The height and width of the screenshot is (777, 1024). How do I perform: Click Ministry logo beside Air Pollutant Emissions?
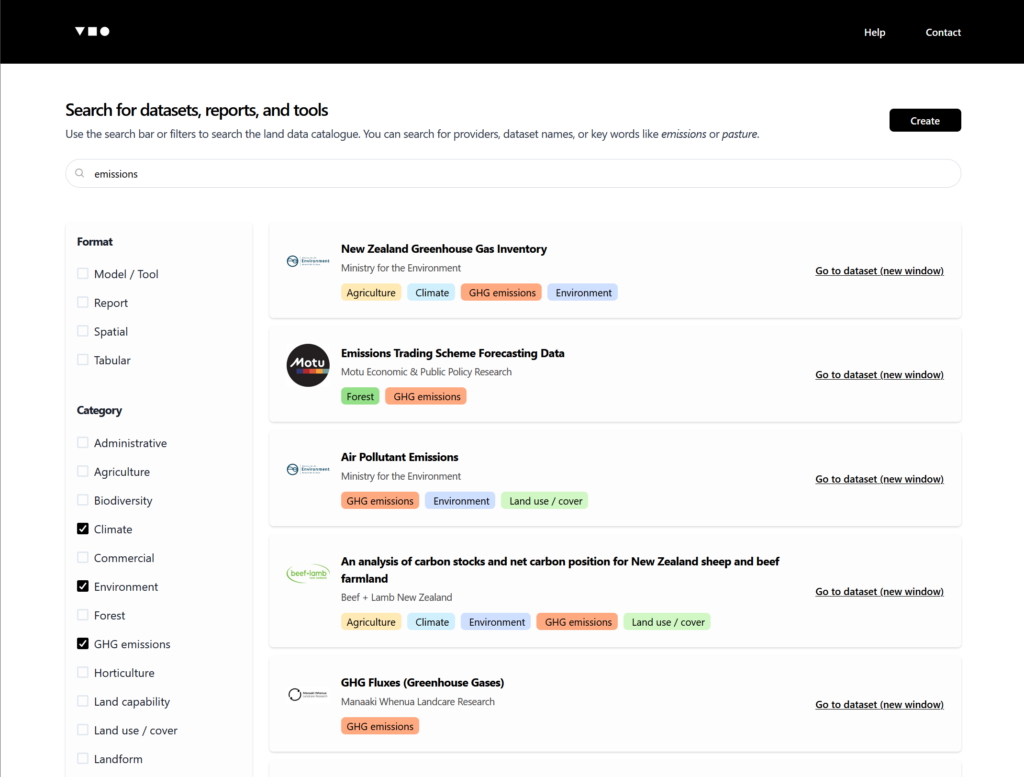pos(308,469)
